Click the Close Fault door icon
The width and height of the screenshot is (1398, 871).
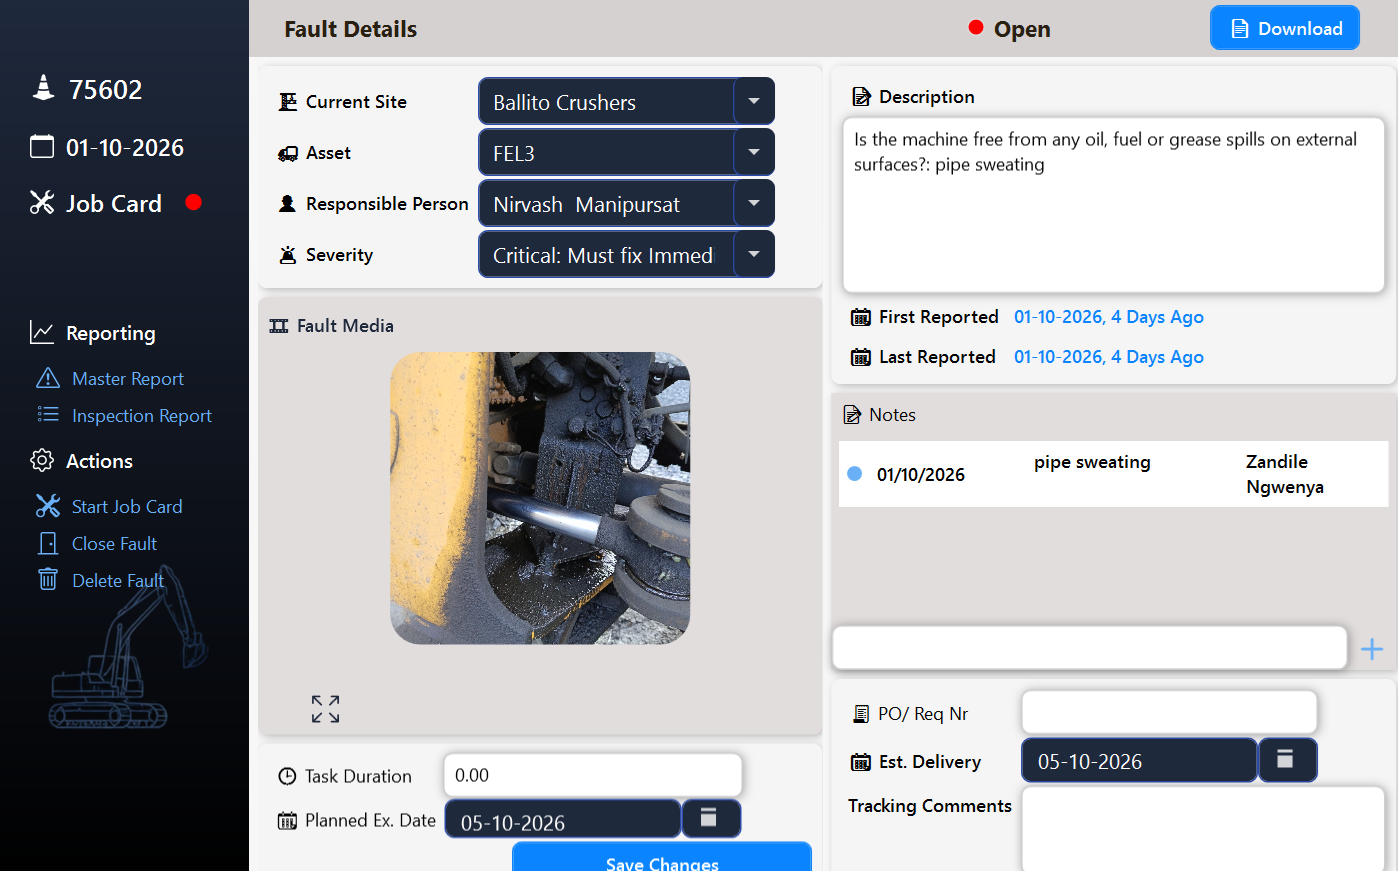[x=48, y=543]
